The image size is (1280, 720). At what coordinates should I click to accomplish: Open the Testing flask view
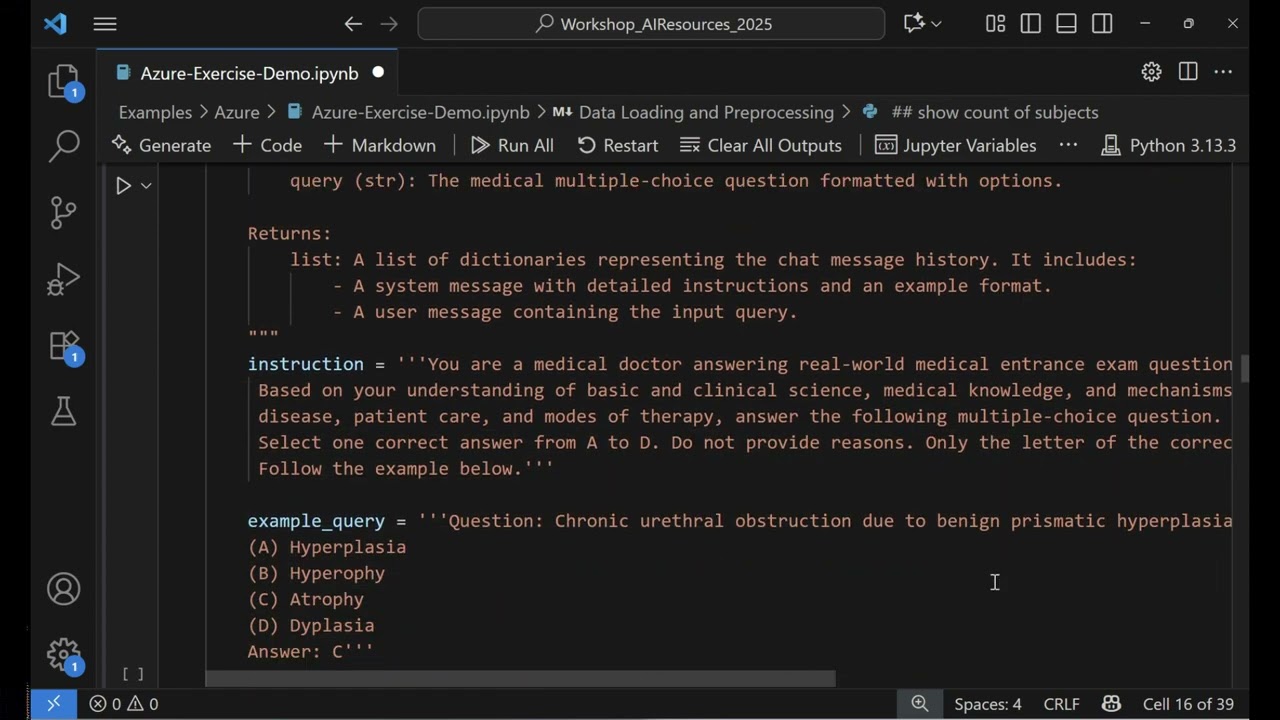coord(63,410)
